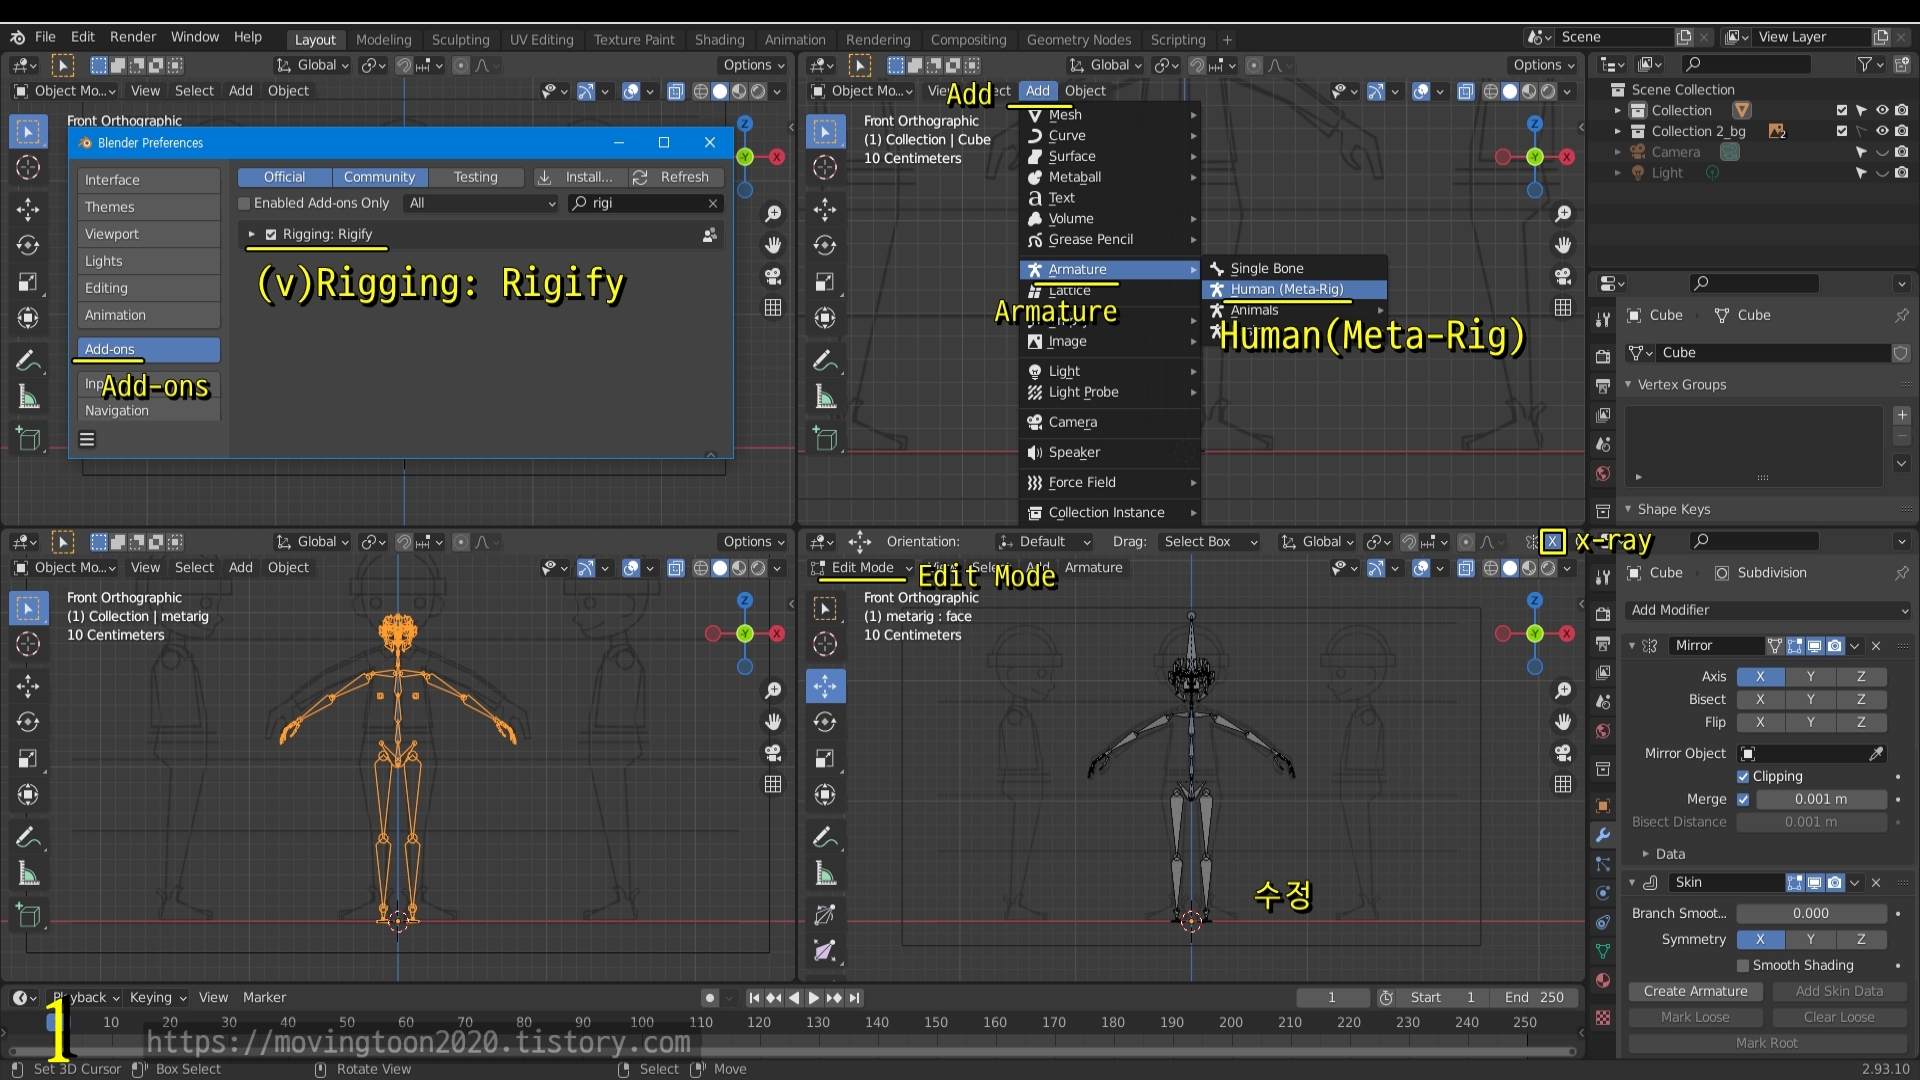Image resolution: width=1920 pixels, height=1080 pixels.
Task: Toggle Enabled Add-ons Only checkbox
Action: (243, 203)
